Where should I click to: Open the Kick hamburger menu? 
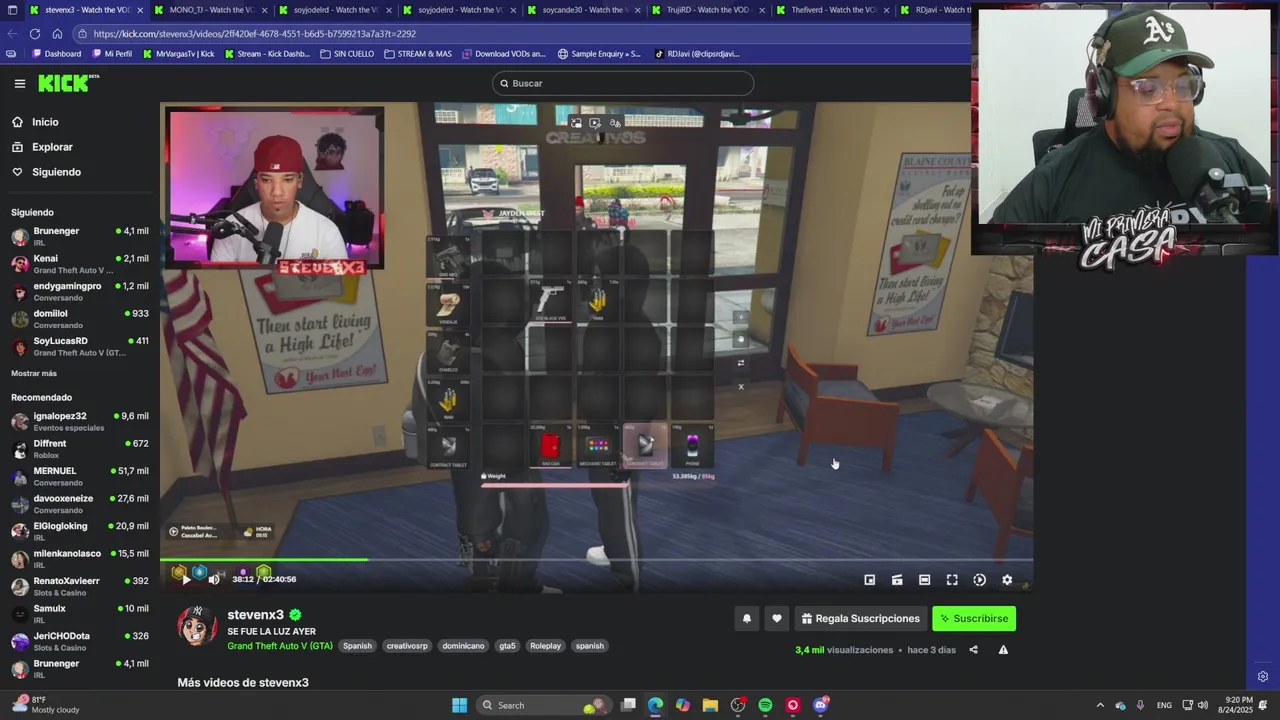coord(19,83)
